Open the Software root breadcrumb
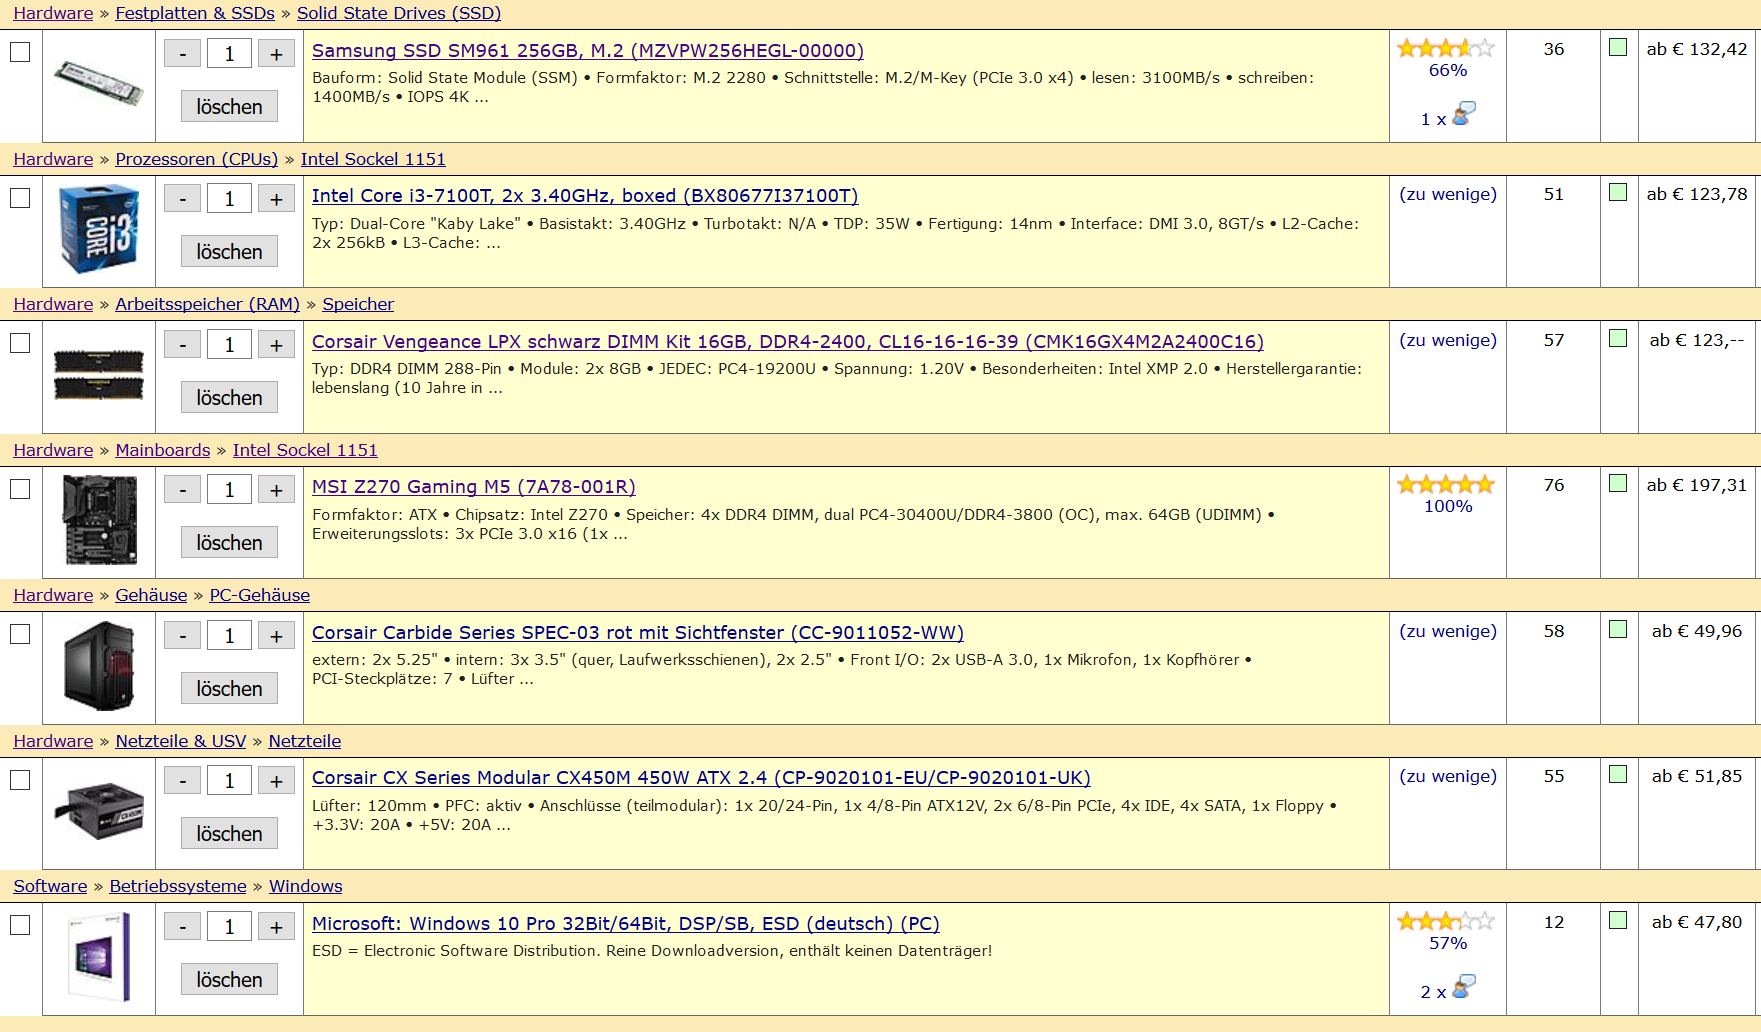The height and width of the screenshot is (1032, 1761). pos(50,886)
